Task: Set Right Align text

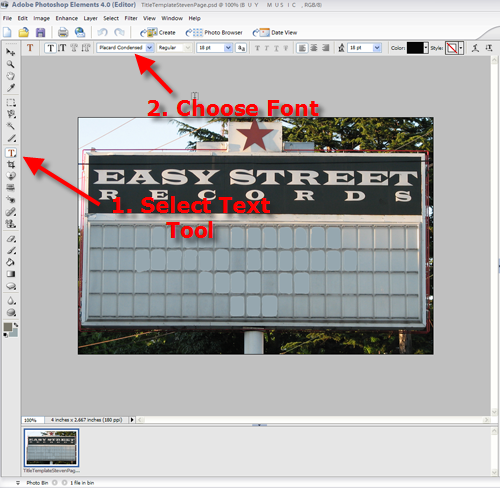Action: [x=326, y=48]
